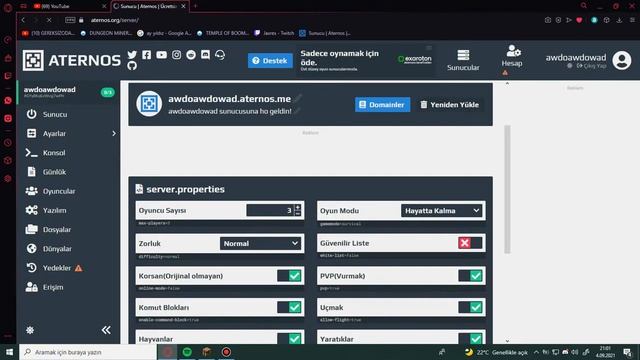Click the Domainler button
The width and height of the screenshot is (640, 360).
coord(382,104)
